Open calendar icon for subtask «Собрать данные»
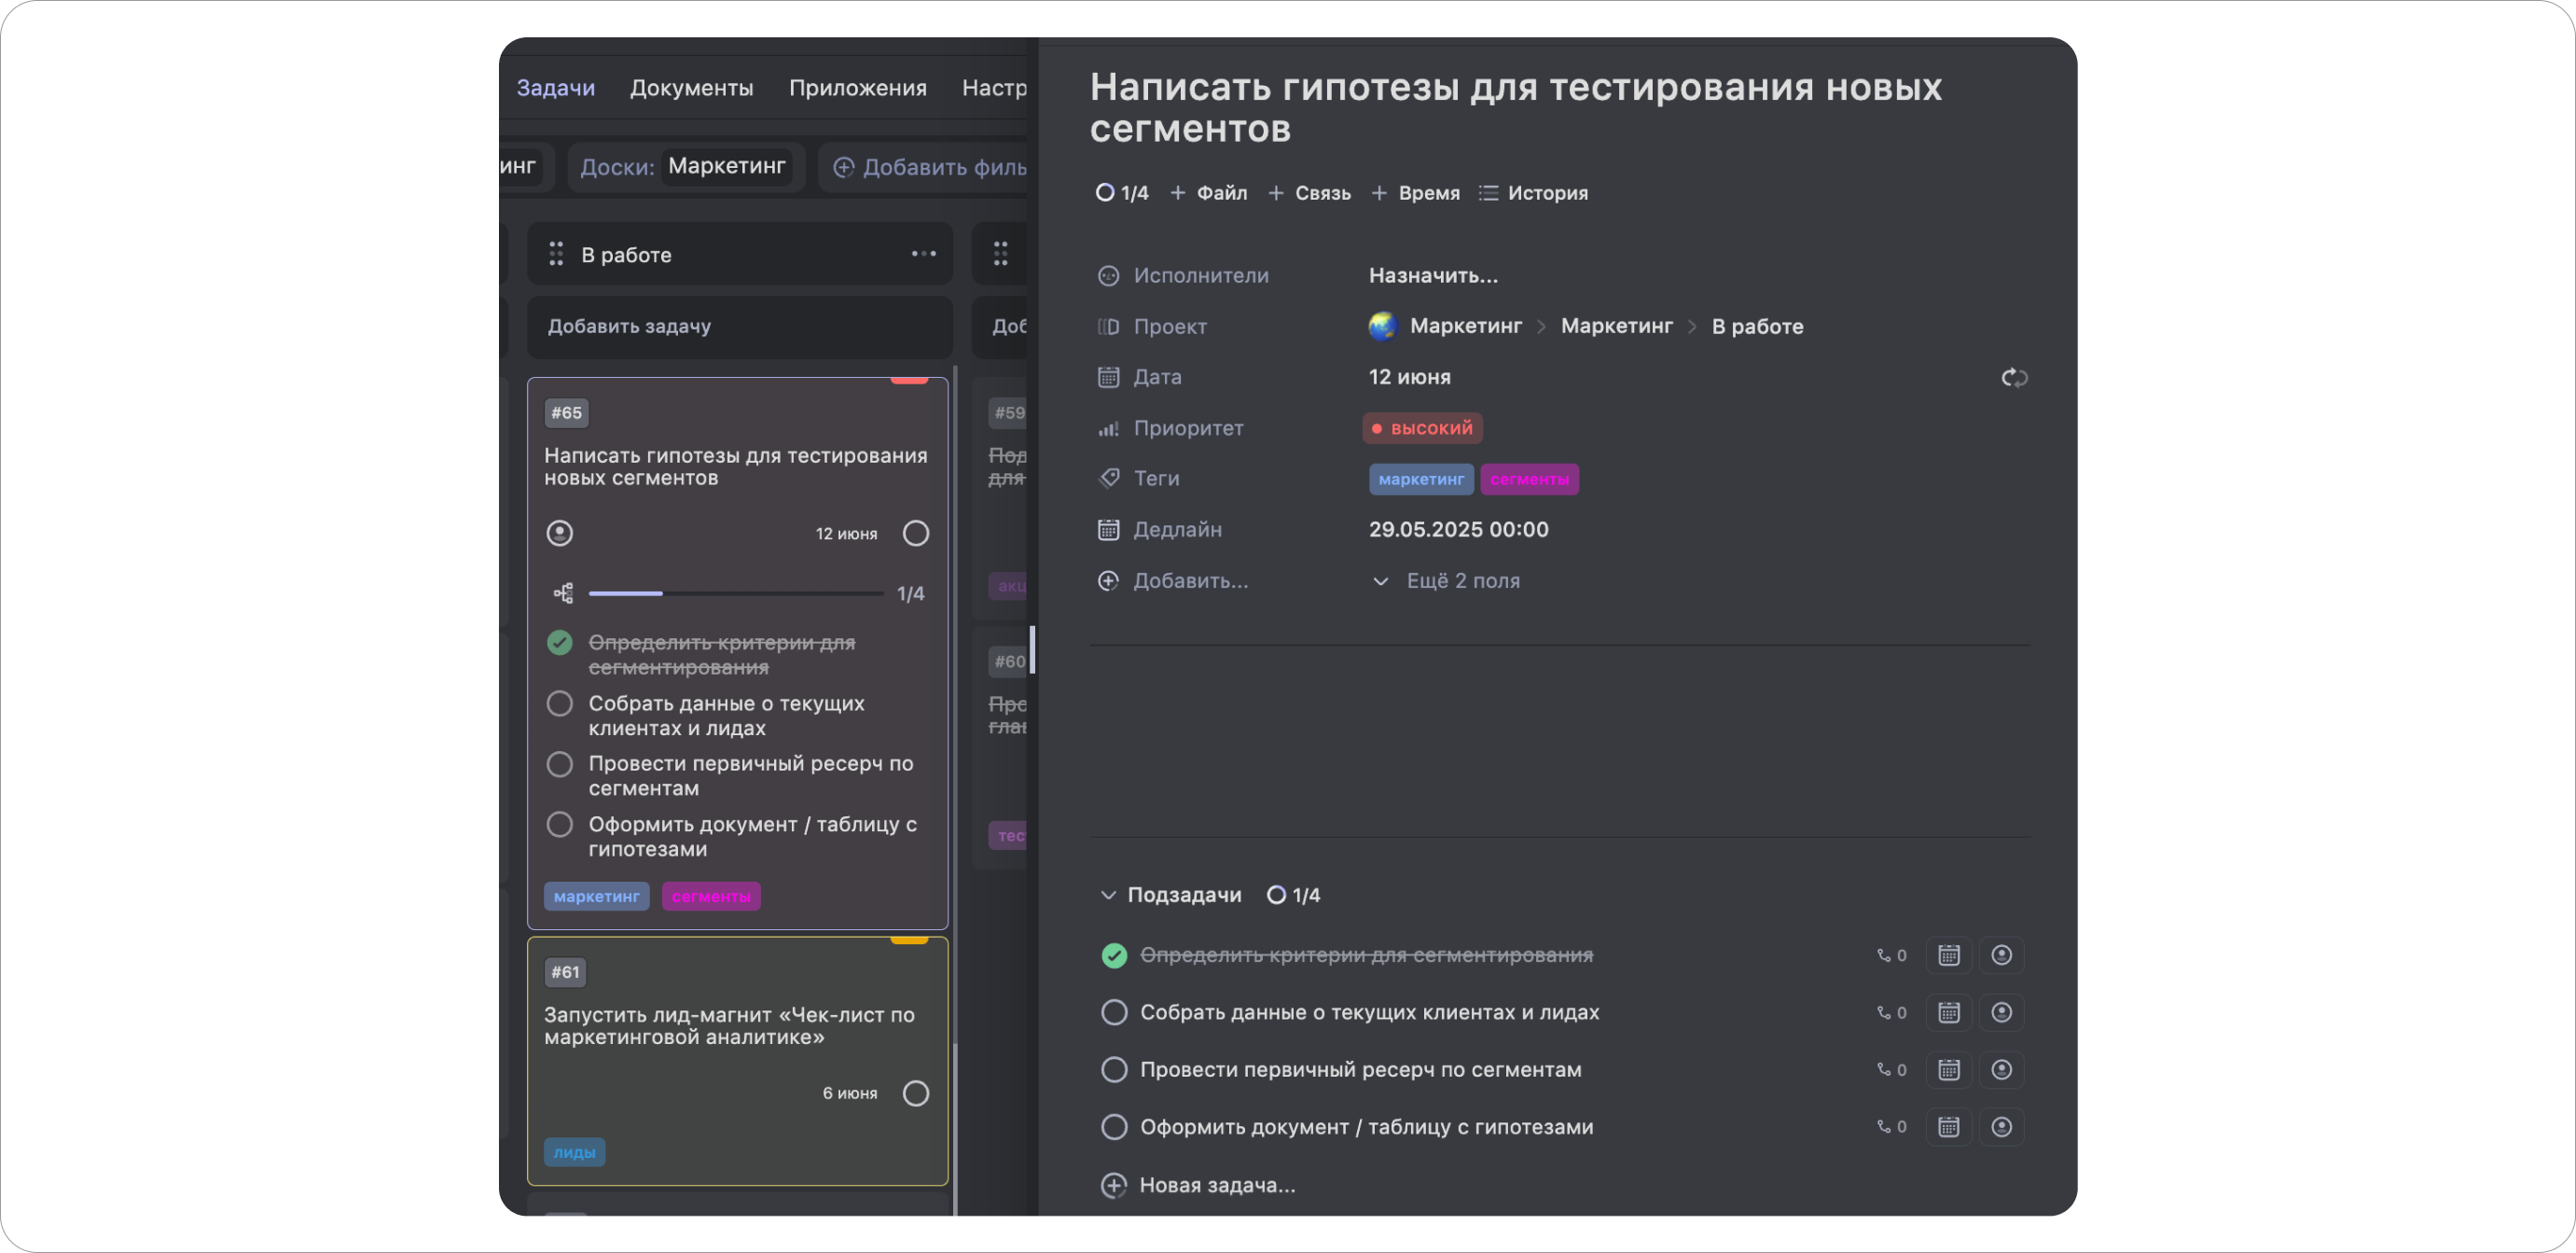This screenshot has width=2576, height=1253. coord(1948,1012)
